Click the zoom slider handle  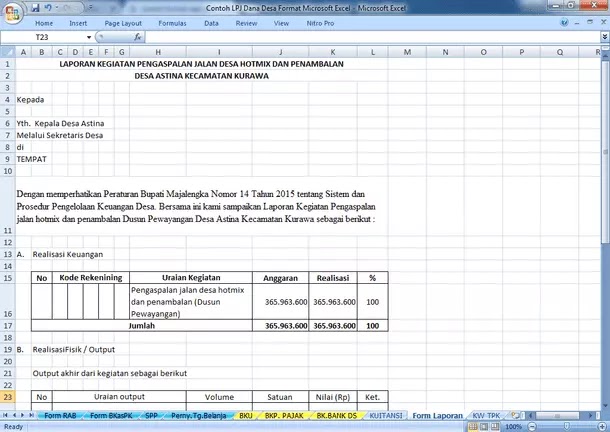pos(566,427)
